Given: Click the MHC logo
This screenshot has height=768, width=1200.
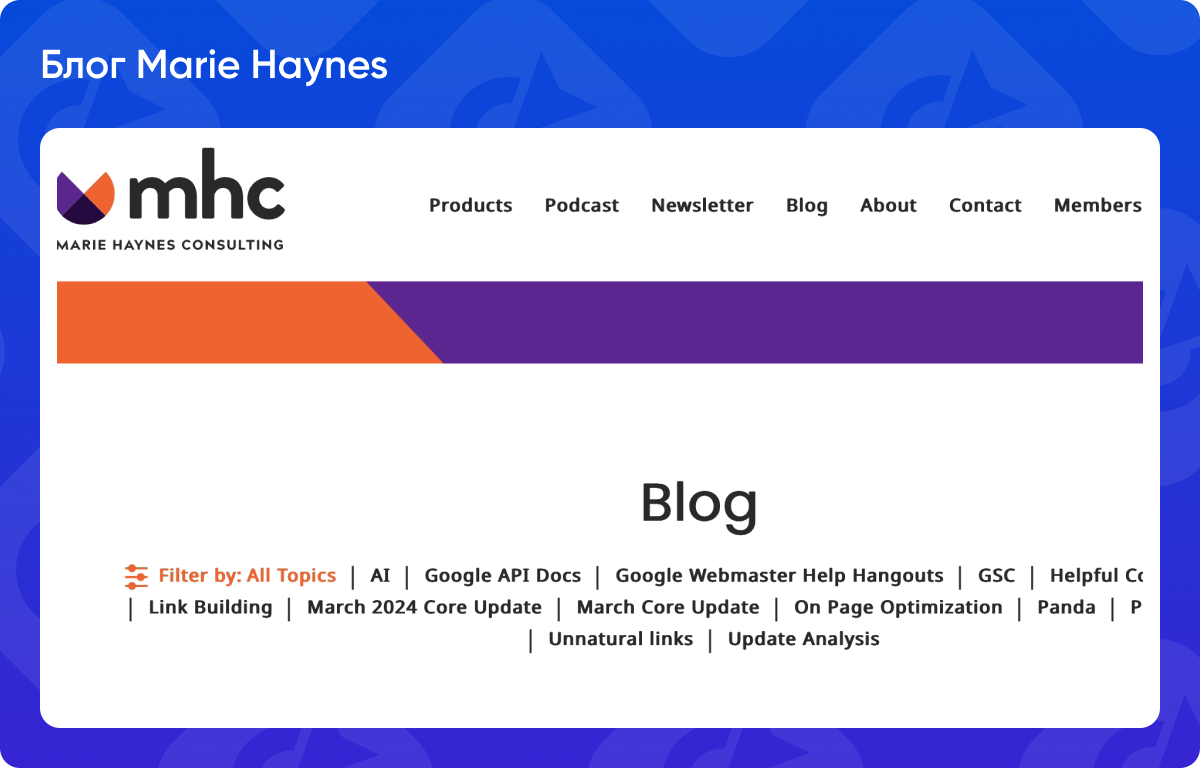Looking at the screenshot, I should coord(170,195).
